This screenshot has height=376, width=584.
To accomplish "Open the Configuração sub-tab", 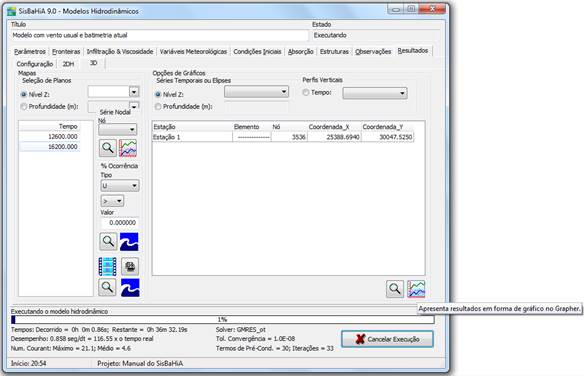I will pos(35,64).
